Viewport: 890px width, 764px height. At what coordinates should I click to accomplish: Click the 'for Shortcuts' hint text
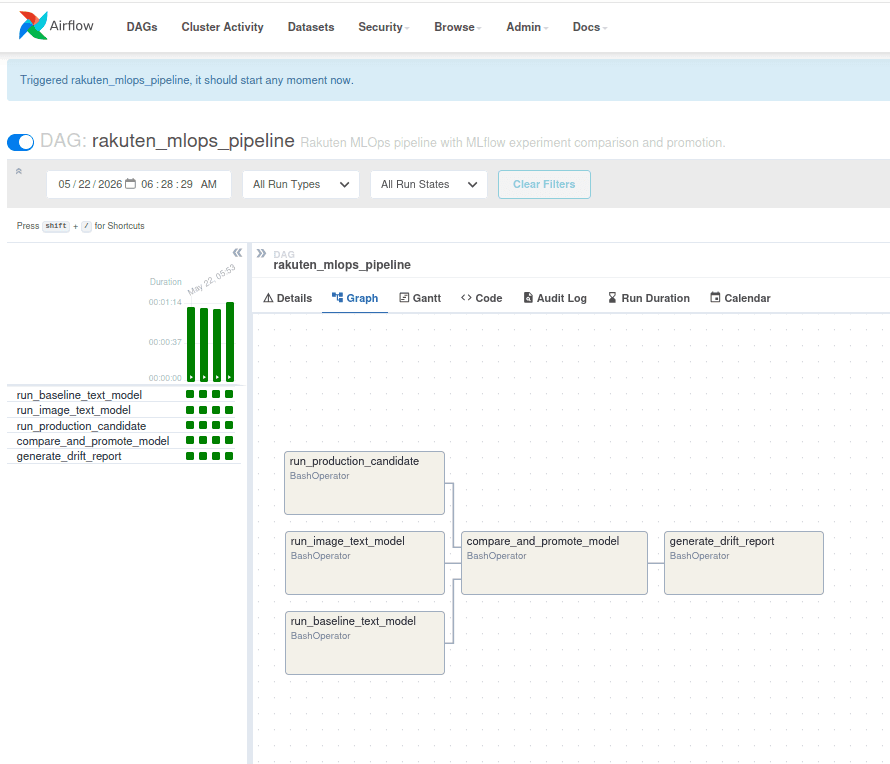click(x=119, y=226)
